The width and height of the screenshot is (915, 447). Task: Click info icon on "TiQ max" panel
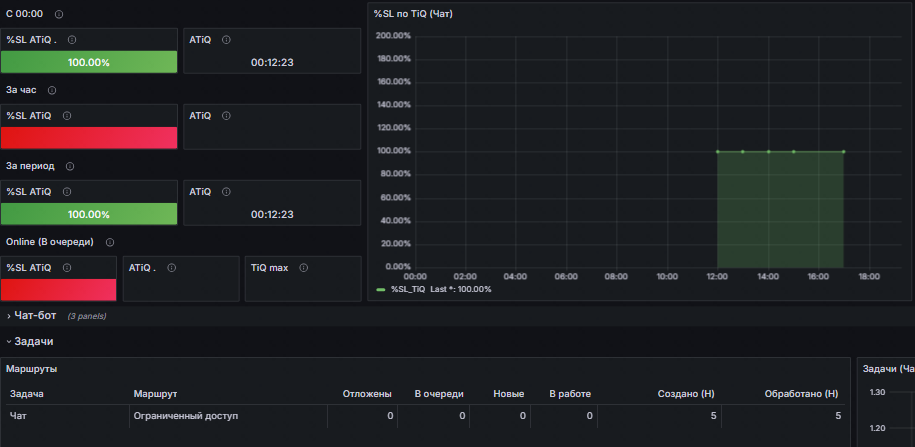pyautogui.click(x=303, y=268)
